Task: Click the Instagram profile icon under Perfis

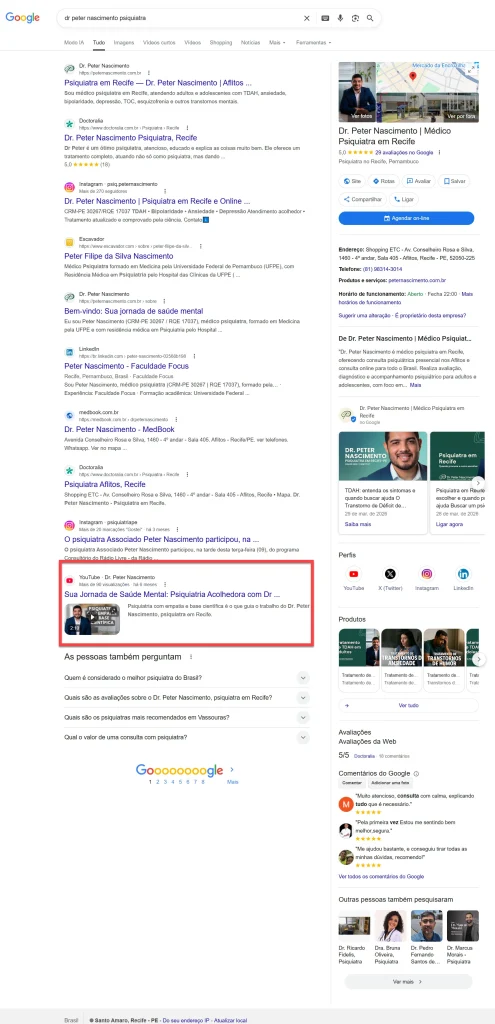Action: point(426,574)
